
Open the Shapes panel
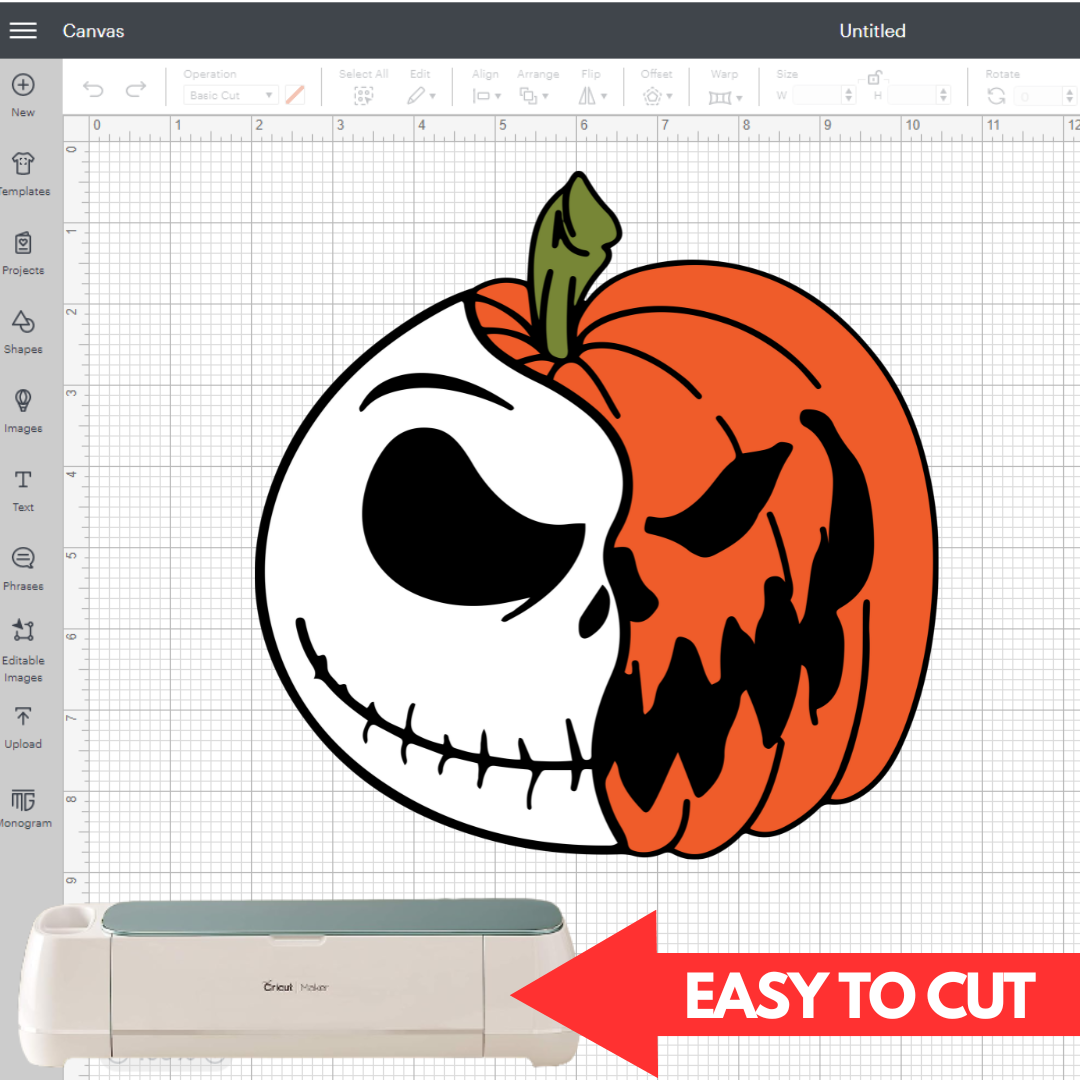coord(23,332)
